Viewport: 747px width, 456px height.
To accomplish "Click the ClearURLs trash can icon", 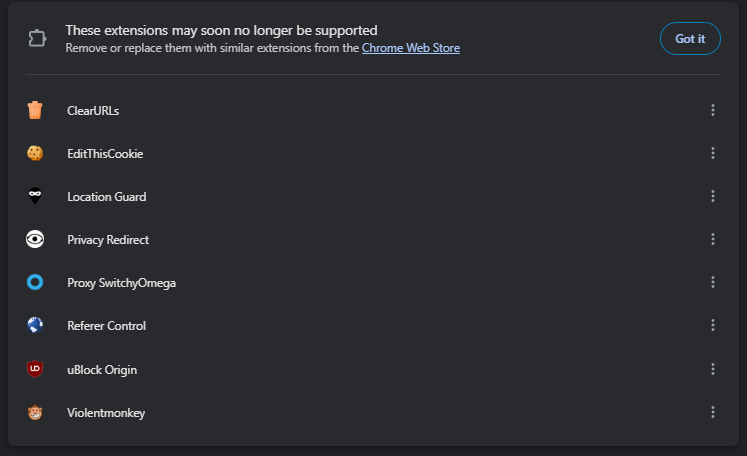I will tap(35, 110).
